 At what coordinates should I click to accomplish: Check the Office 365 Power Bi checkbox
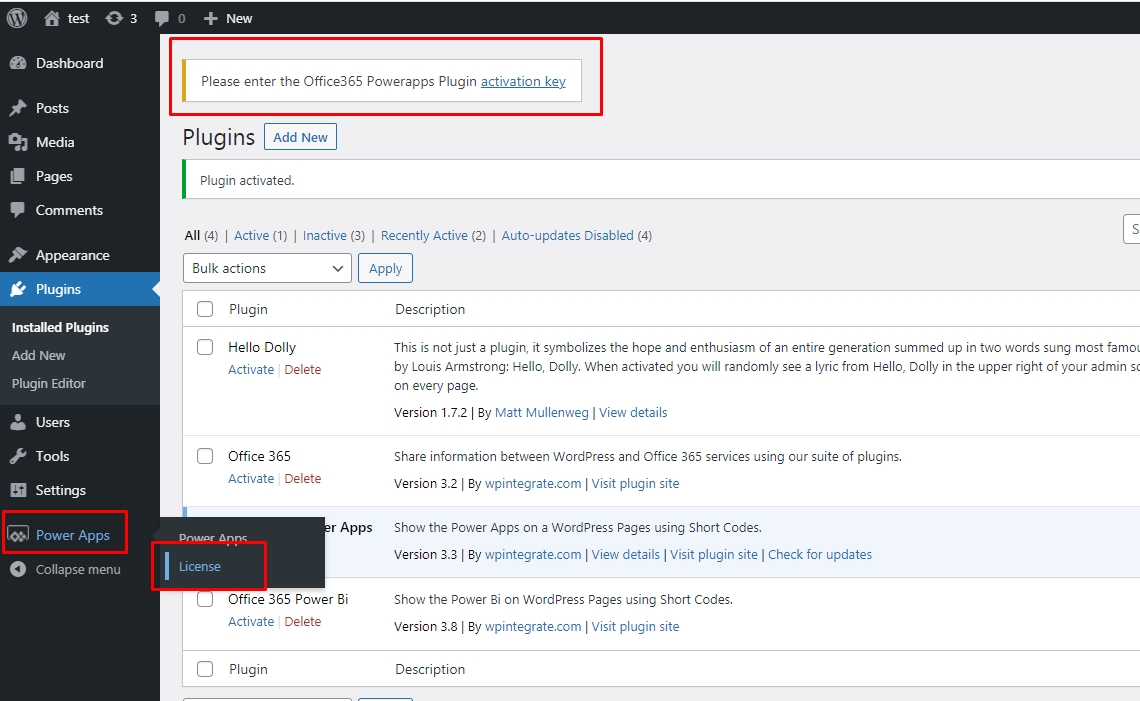click(x=205, y=599)
